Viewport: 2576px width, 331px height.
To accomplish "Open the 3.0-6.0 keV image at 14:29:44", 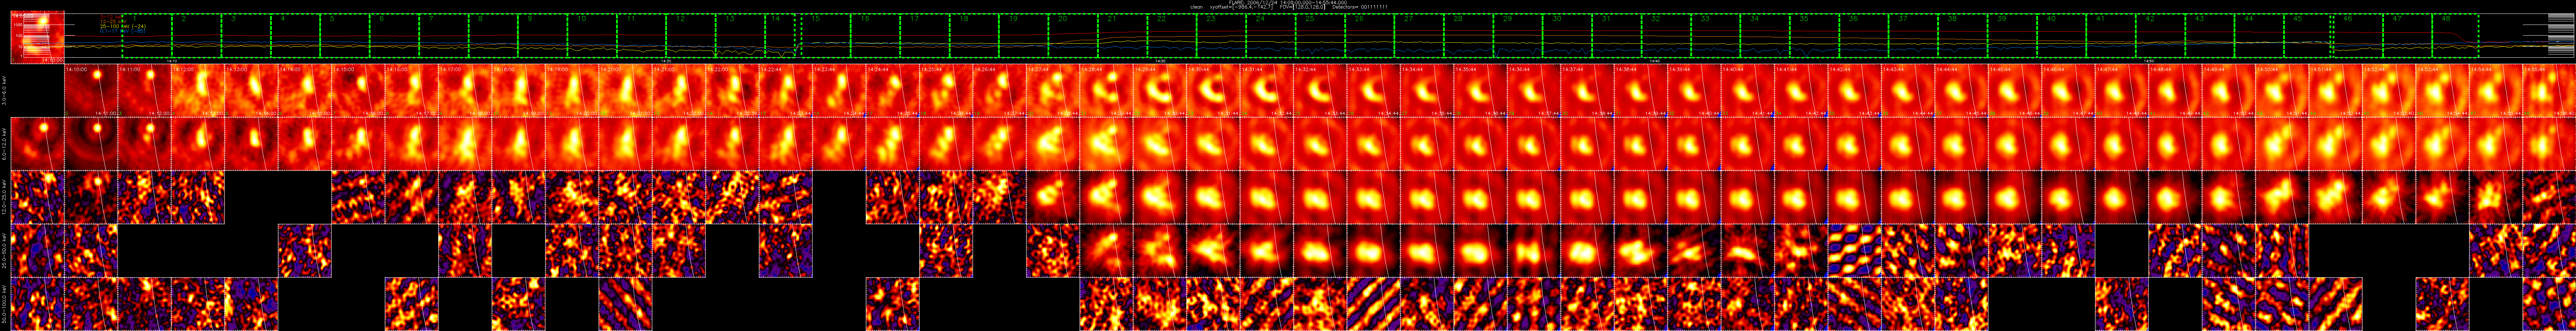I will click(1160, 91).
